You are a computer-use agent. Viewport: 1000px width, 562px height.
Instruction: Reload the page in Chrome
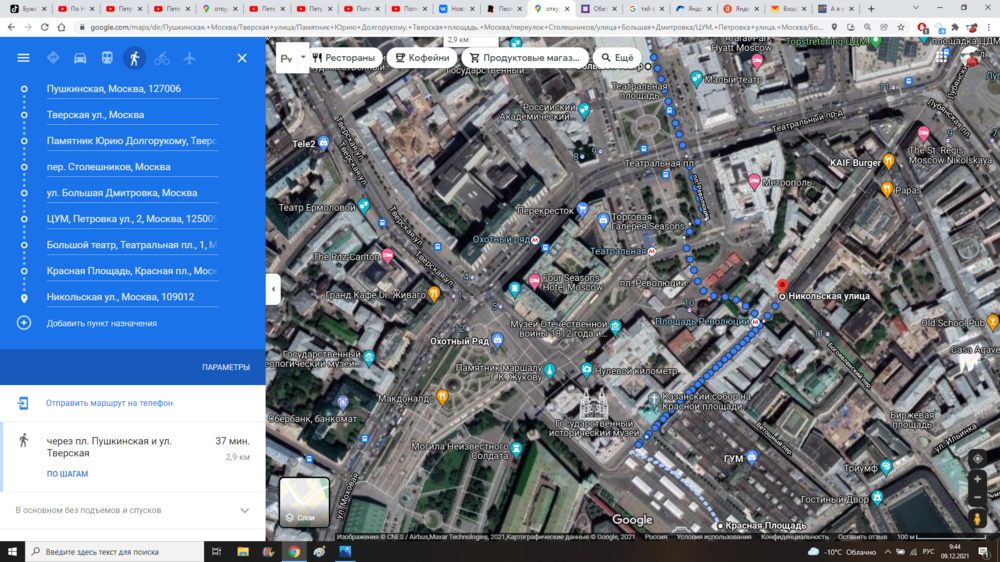pos(45,27)
